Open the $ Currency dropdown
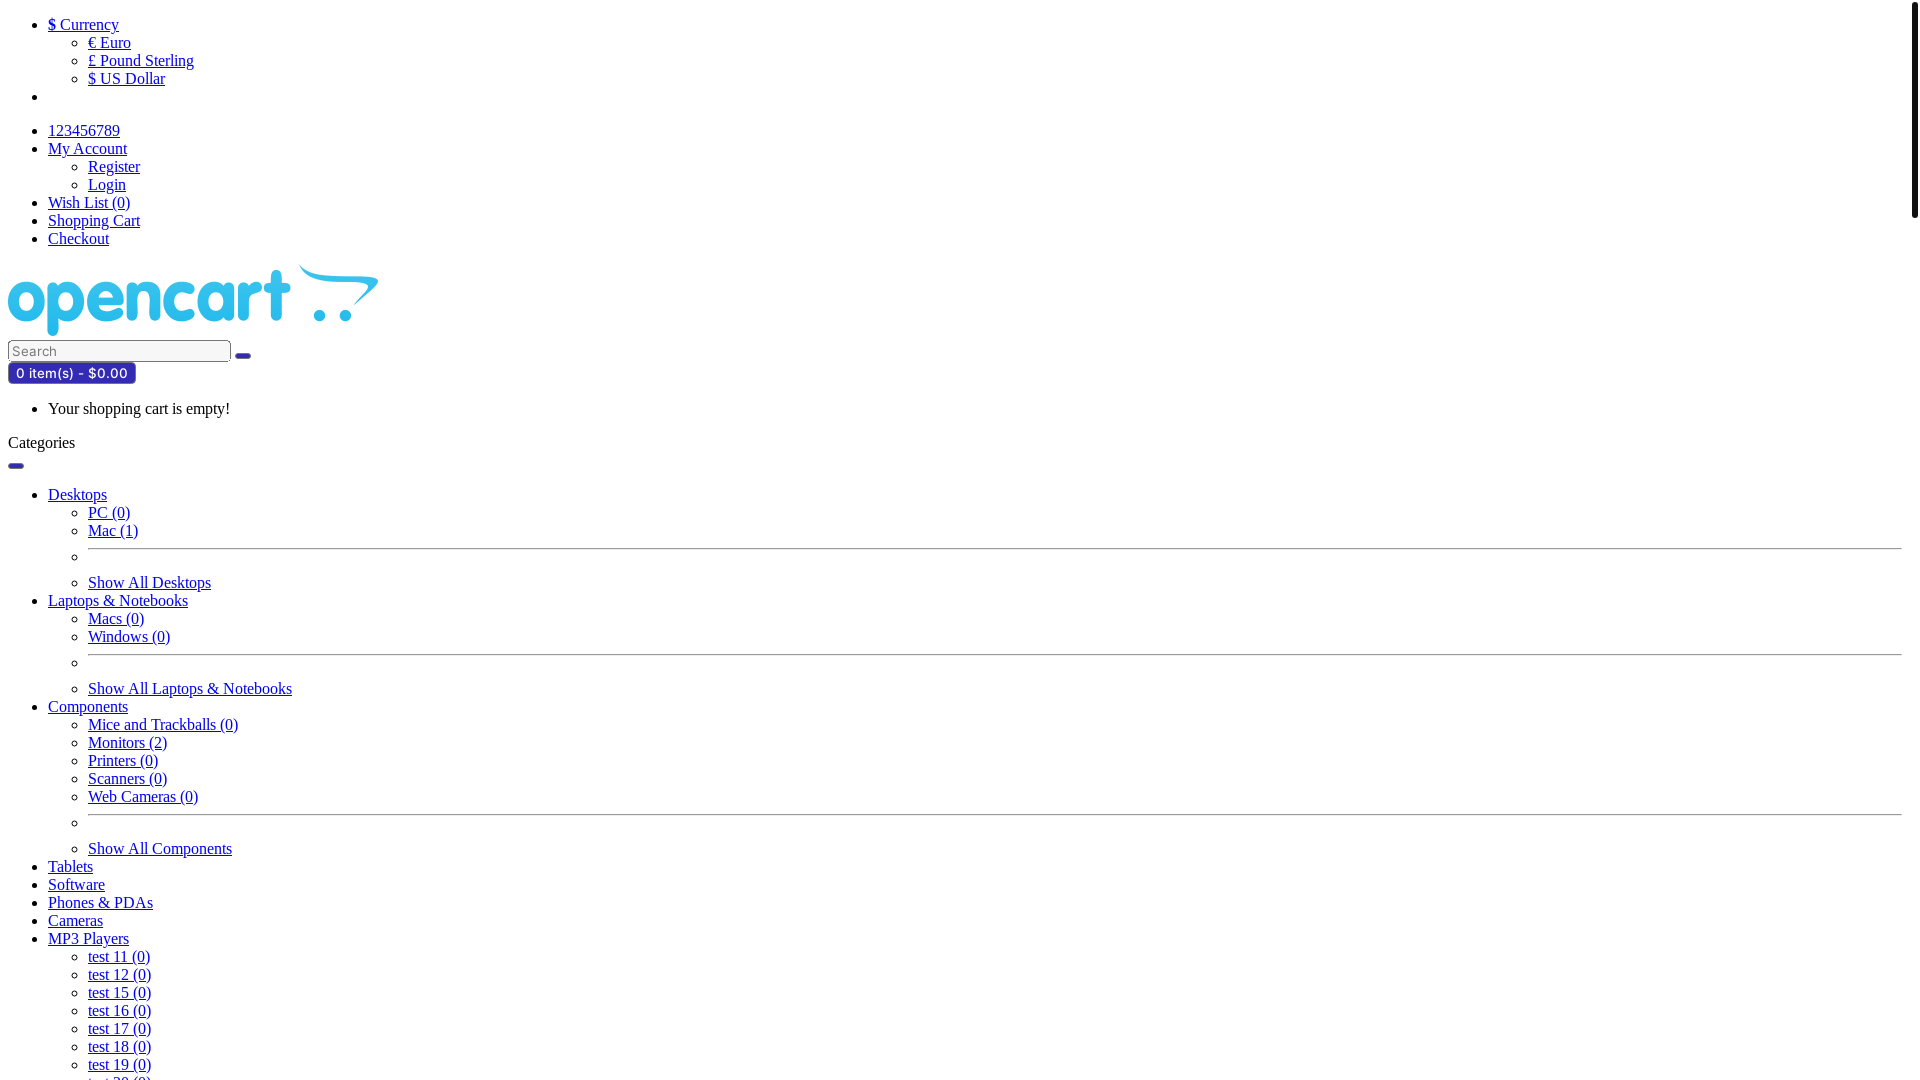This screenshot has height=1080, width=1920. tap(83, 24)
